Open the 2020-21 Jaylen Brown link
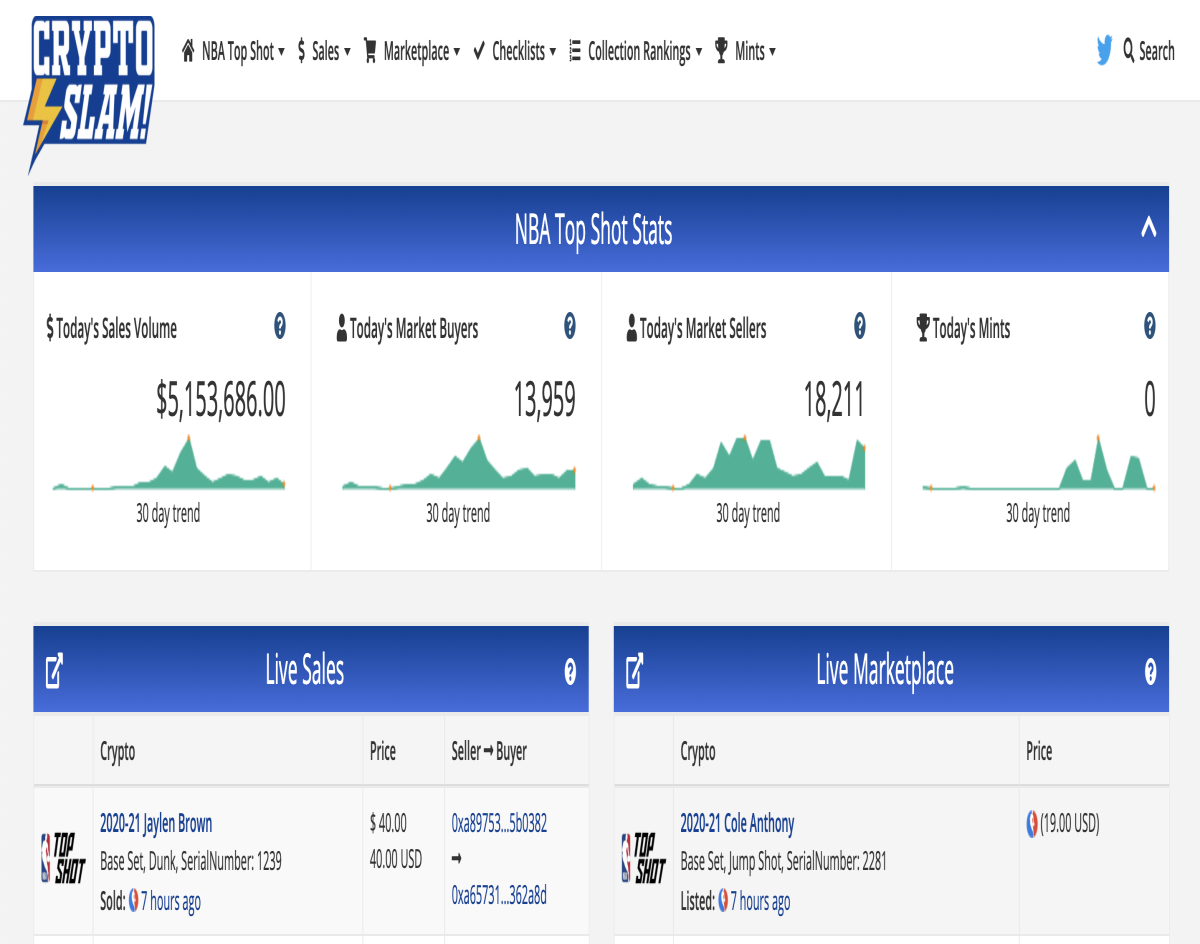Image resolution: width=1200 pixels, height=944 pixels. tap(156, 824)
